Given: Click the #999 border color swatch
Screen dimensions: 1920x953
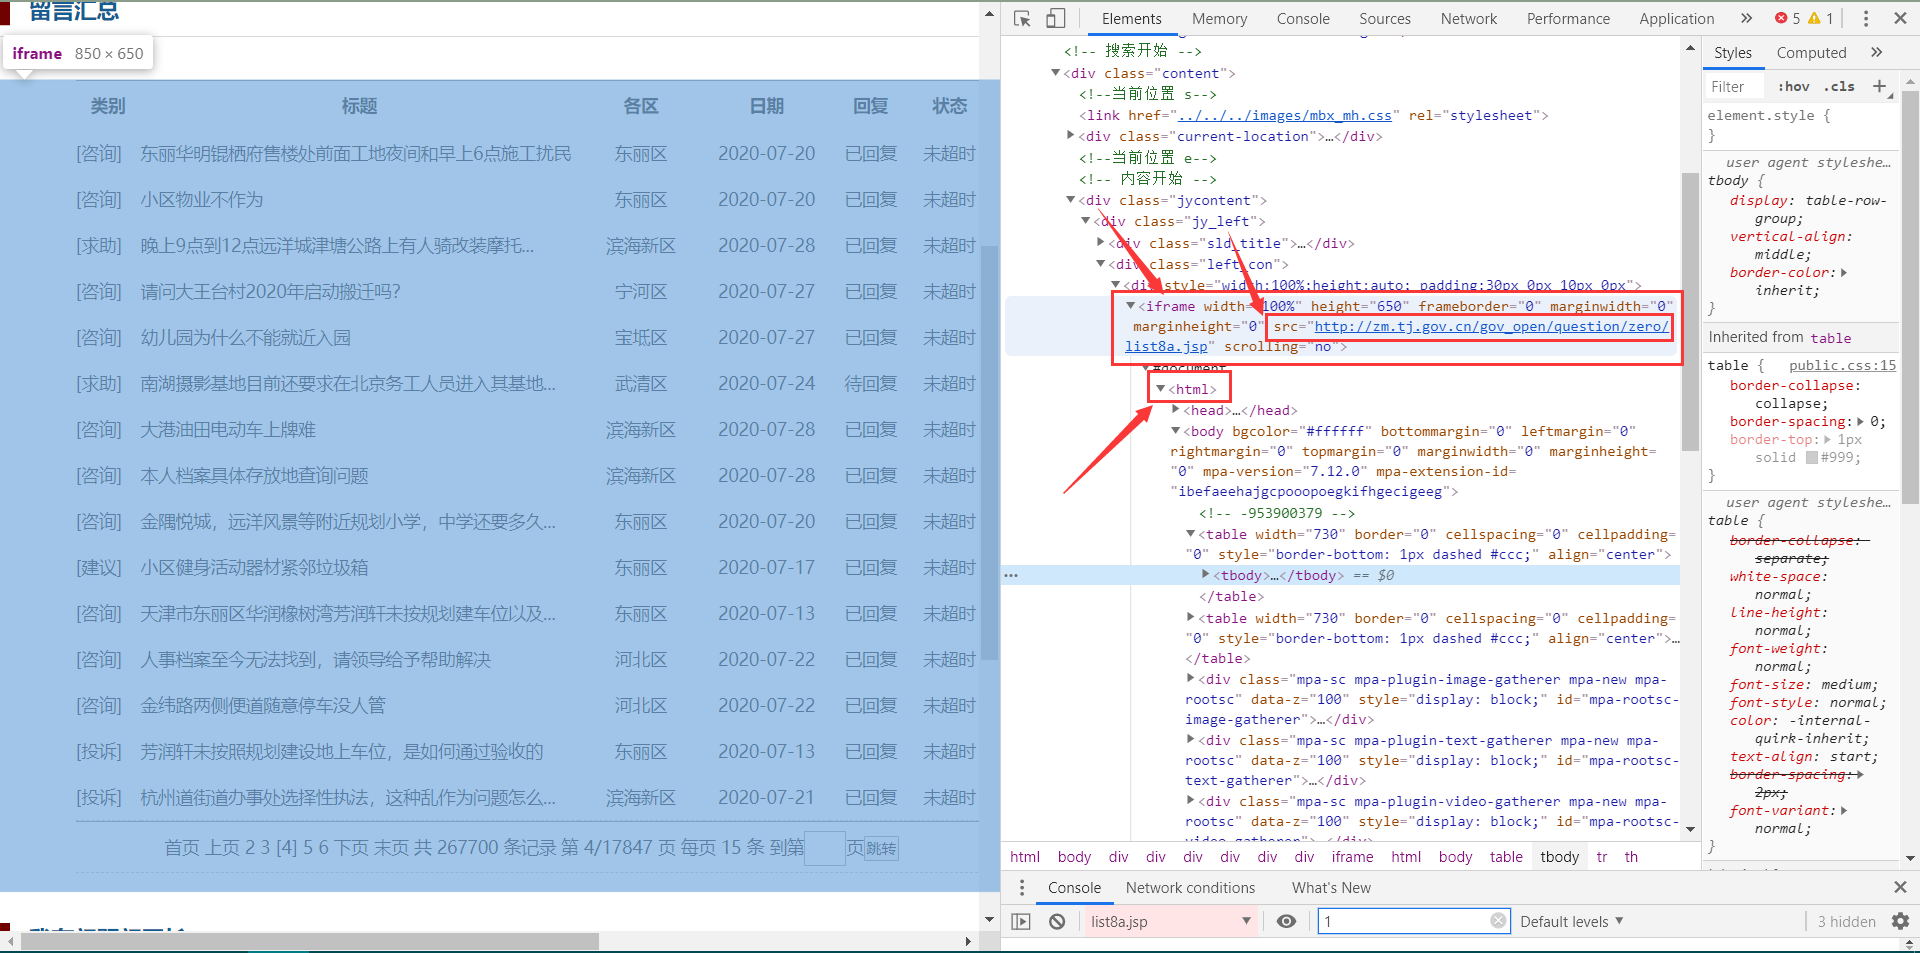Looking at the screenshot, I should [x=1811, y=458].
